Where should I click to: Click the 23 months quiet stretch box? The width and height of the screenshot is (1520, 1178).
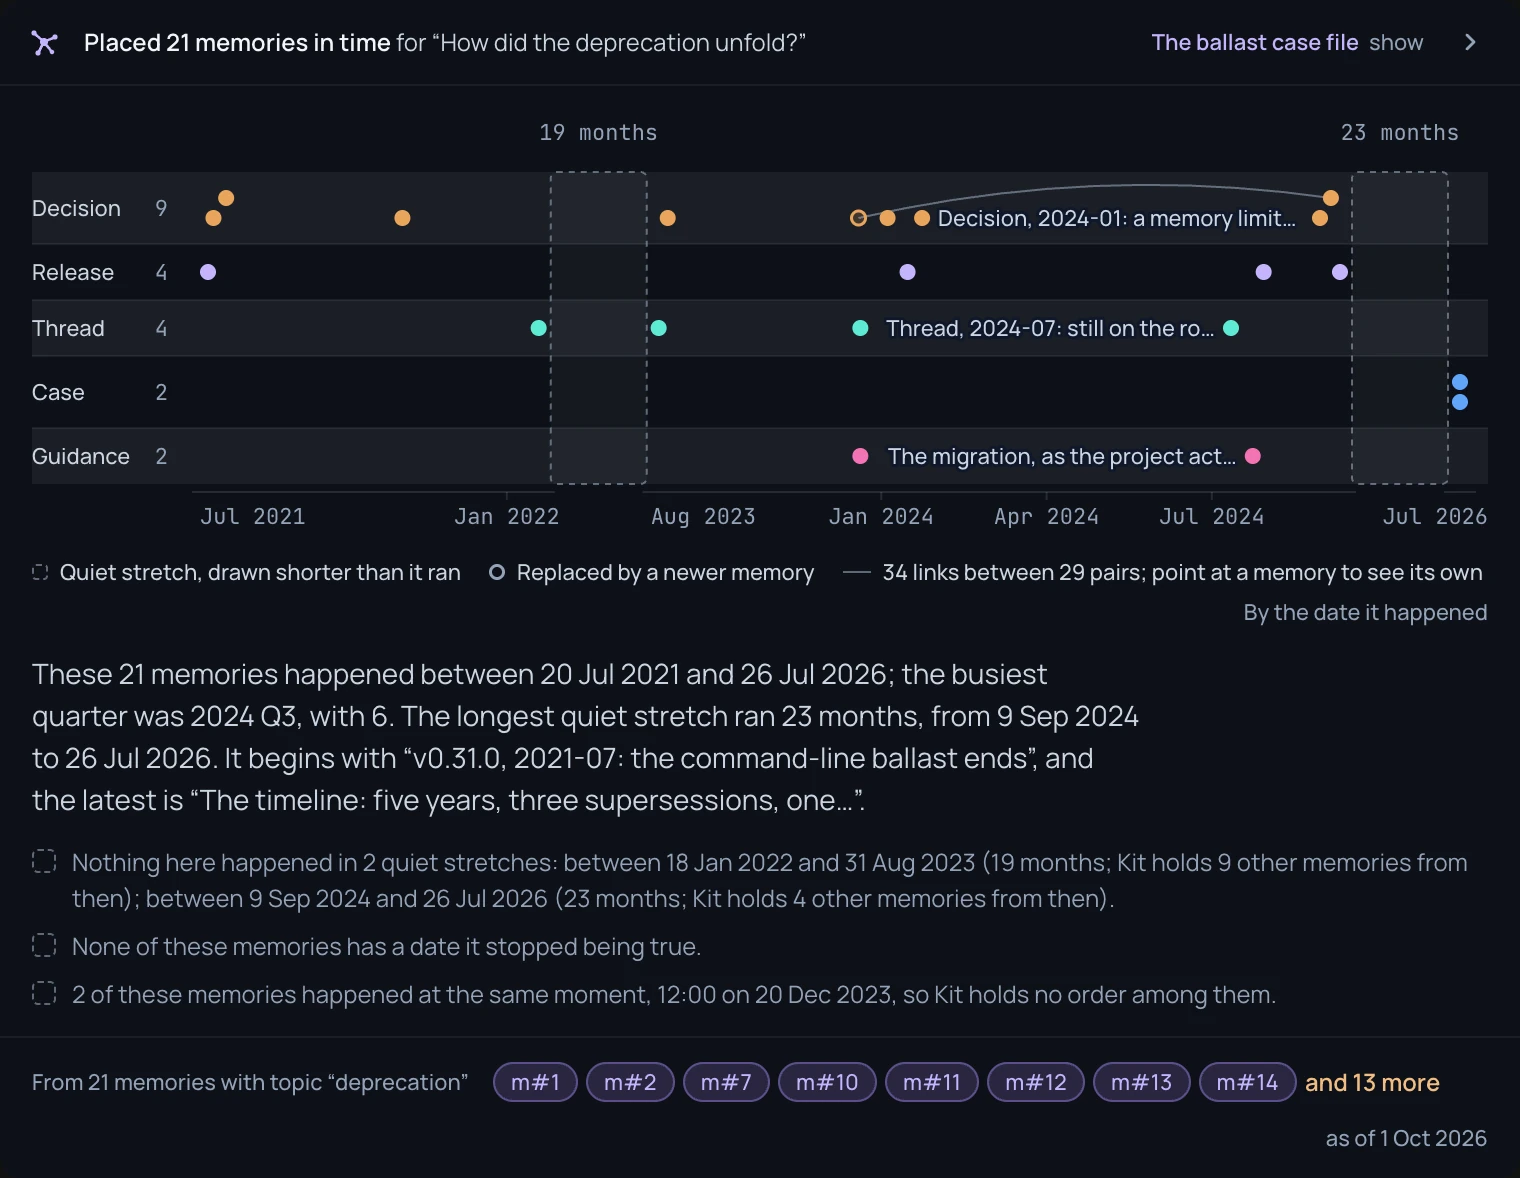[x=1400, y=328]
